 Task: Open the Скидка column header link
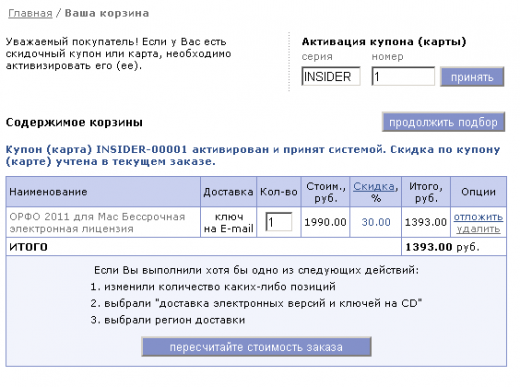click(x=374, y=186)
